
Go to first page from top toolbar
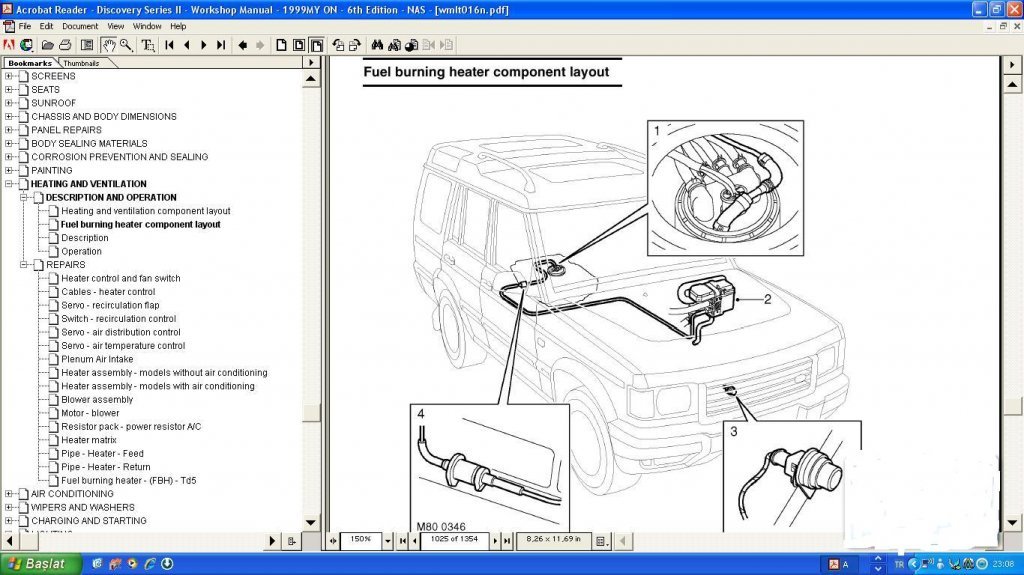169,45
